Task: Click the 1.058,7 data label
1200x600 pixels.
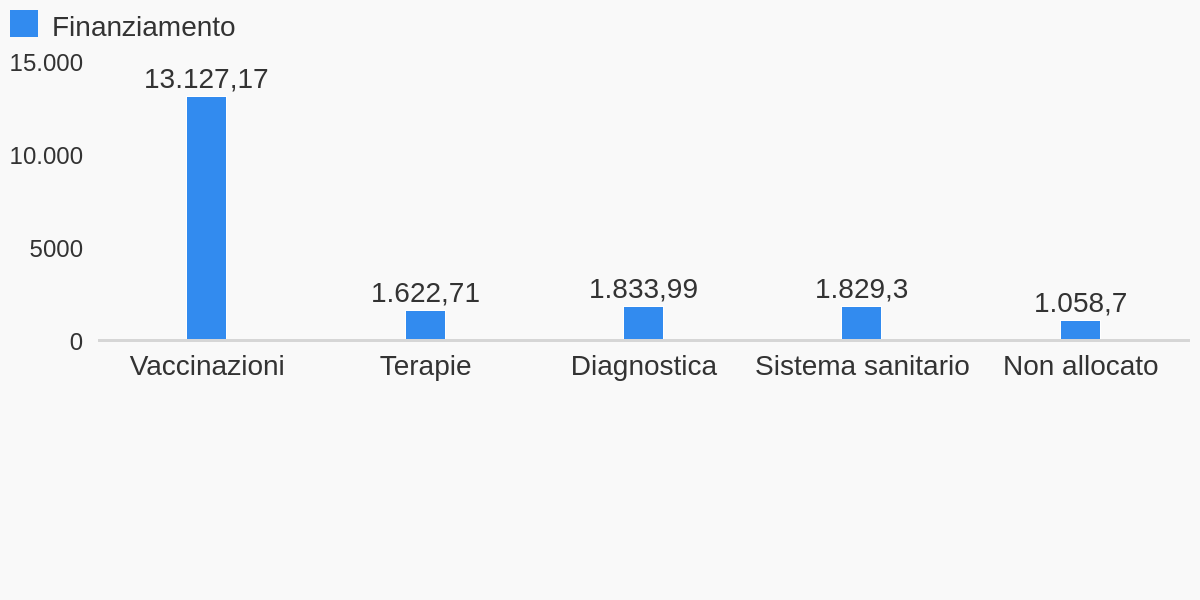Action: [x=1080, y=303]
